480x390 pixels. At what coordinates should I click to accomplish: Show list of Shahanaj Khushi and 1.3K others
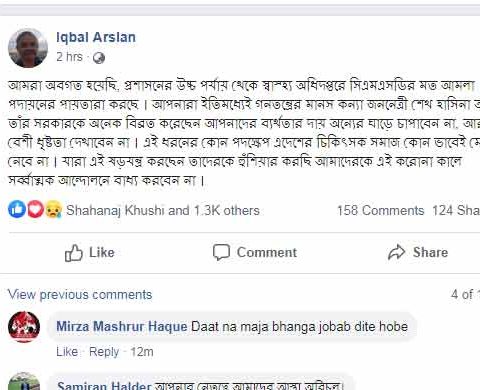point(163,211)
